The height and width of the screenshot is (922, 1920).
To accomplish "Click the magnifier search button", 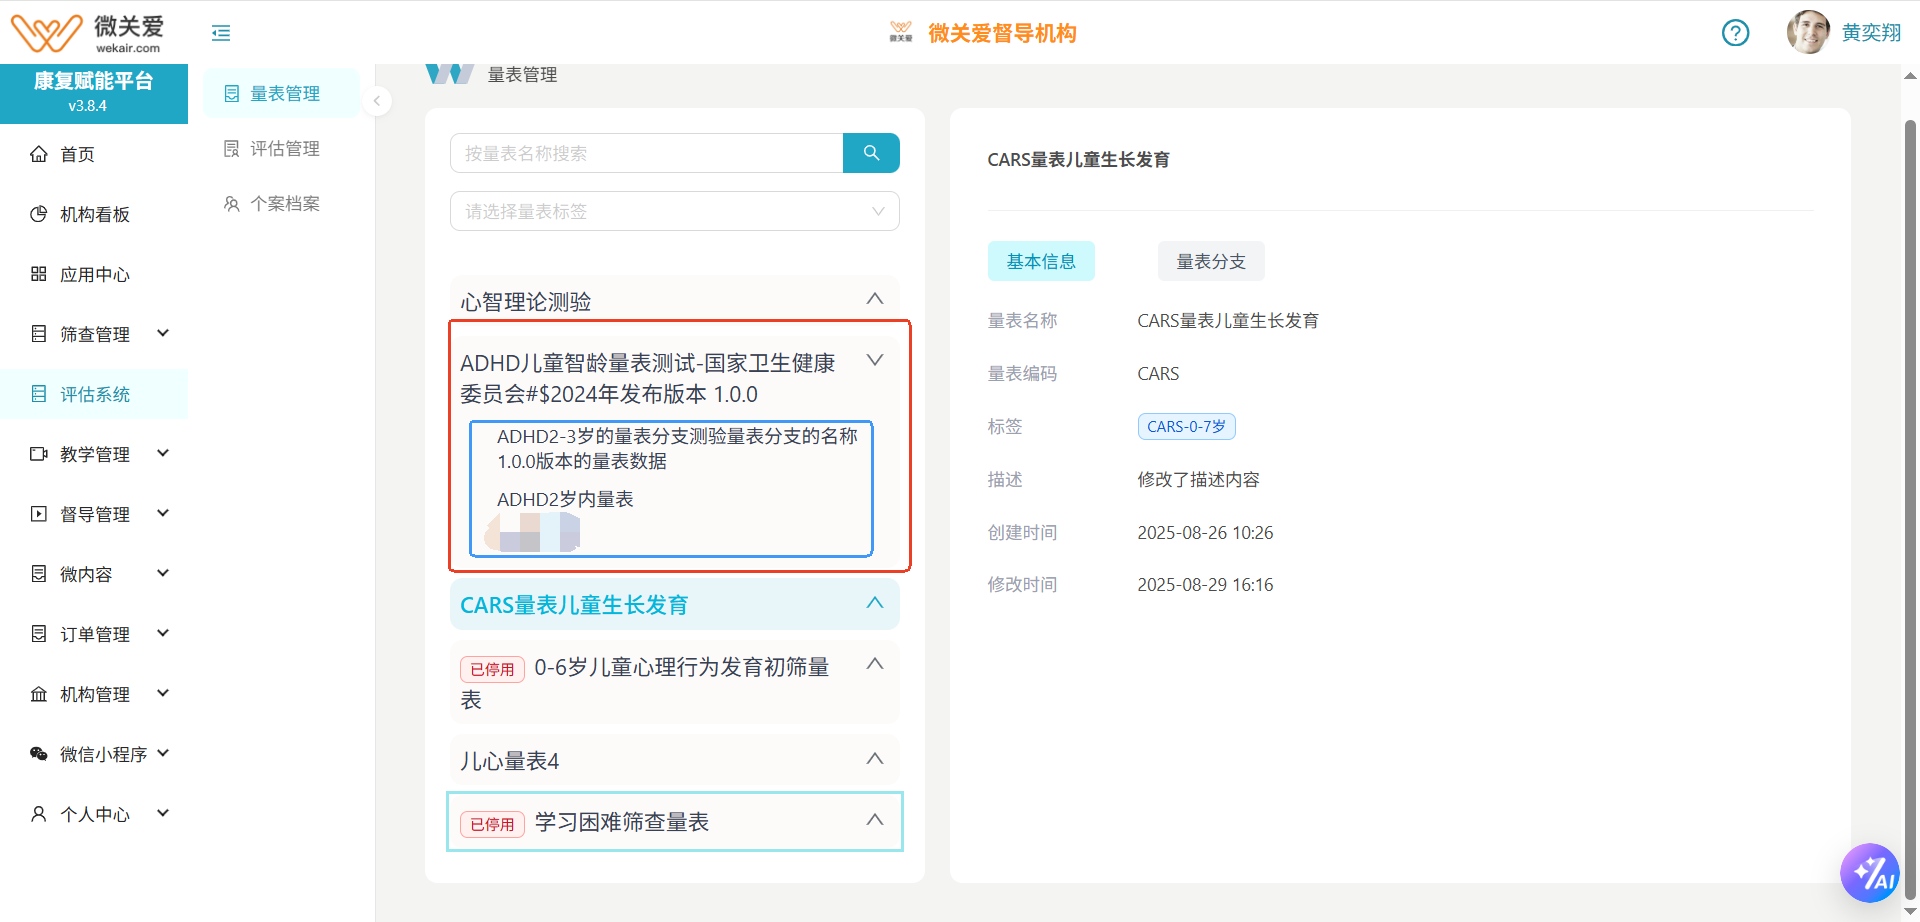I will point(870,153).
